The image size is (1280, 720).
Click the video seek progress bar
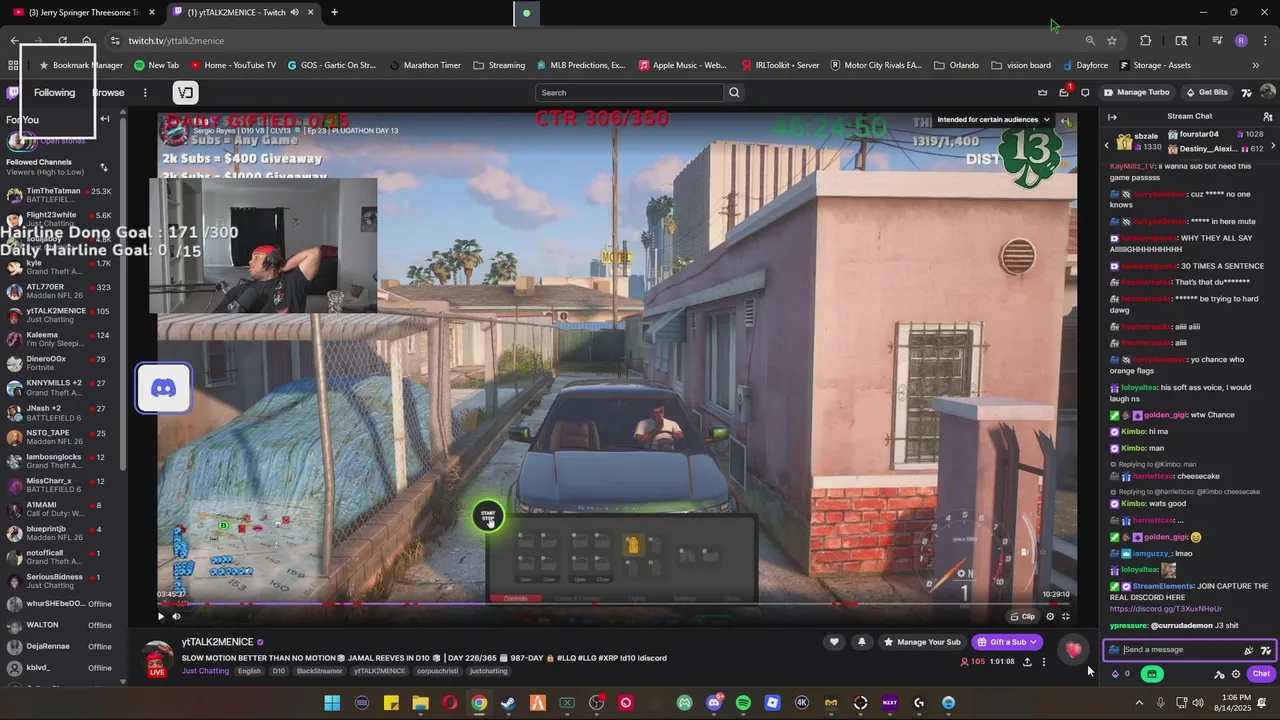[614, 604]
